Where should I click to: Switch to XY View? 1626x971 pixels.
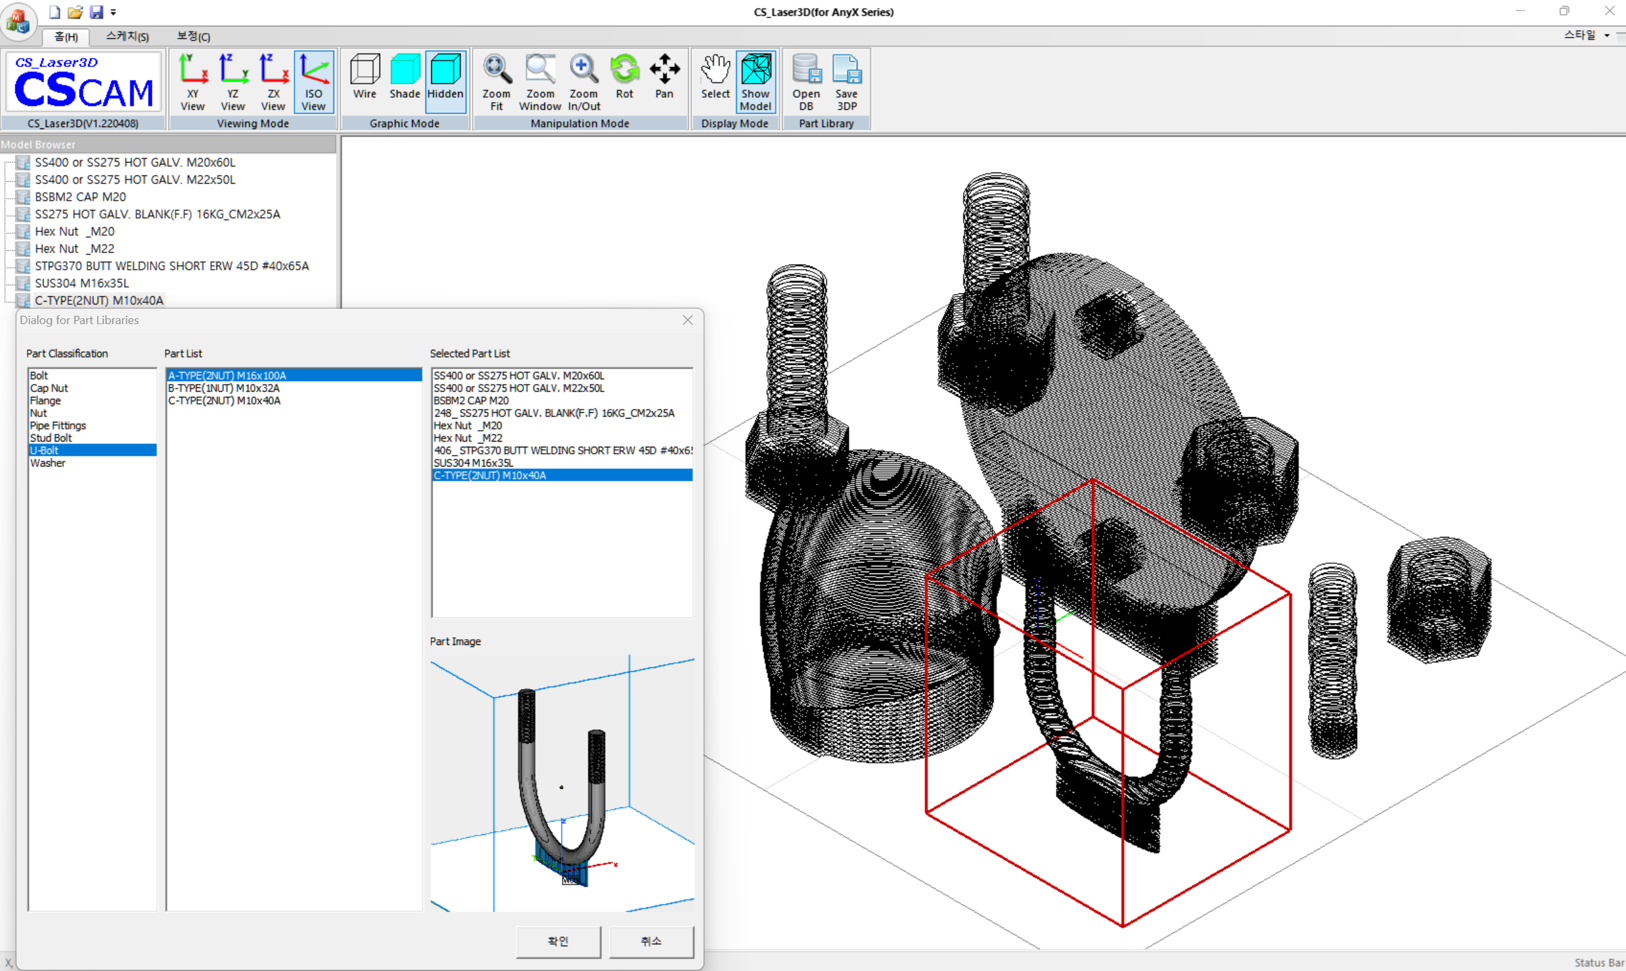pos(192,82)
